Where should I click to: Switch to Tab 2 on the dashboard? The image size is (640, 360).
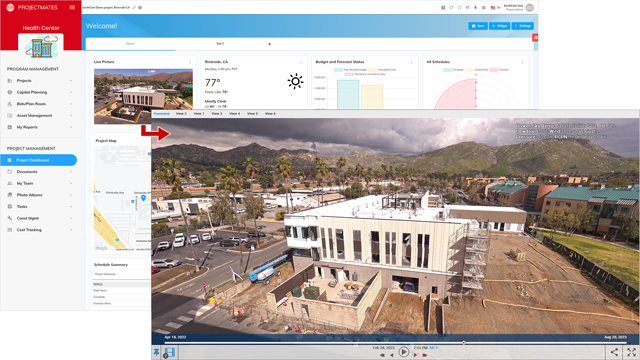(x=220, y=44)
